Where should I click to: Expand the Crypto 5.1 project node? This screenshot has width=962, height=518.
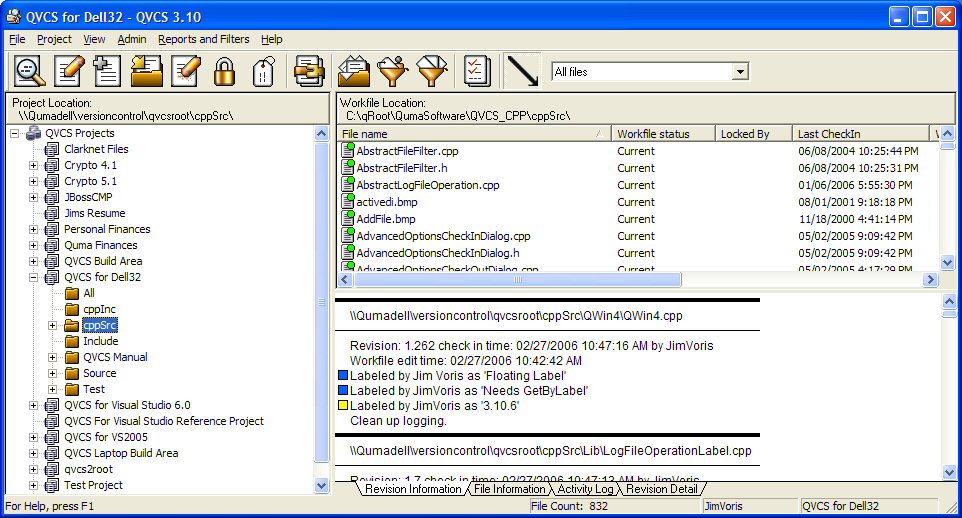click(x=34, y=181)
